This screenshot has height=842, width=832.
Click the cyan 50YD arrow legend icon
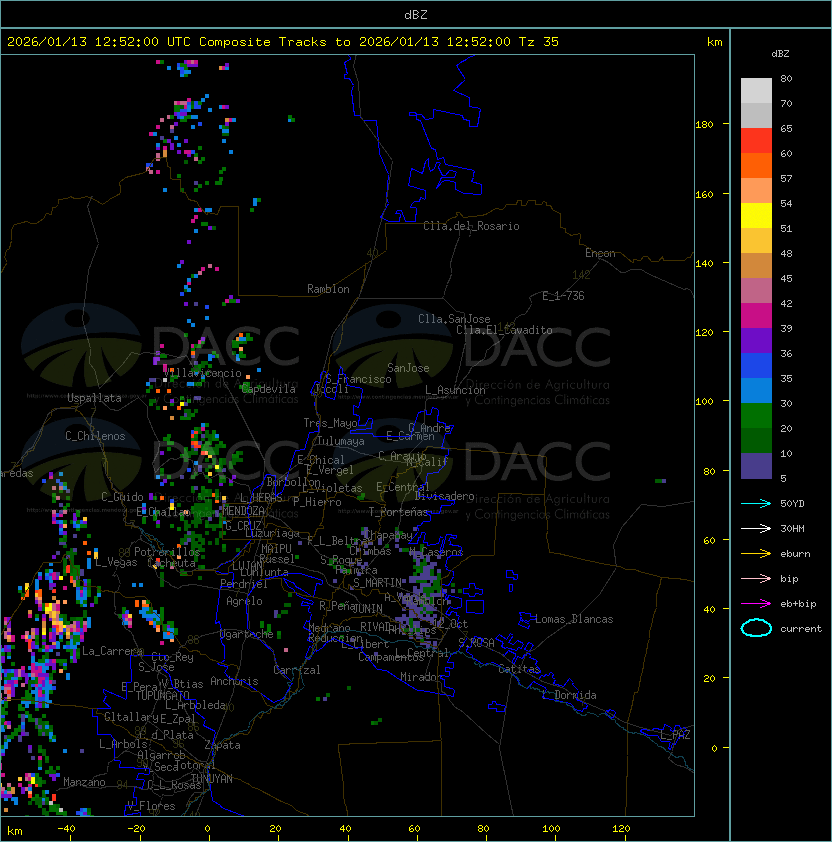tap(756, 503)
